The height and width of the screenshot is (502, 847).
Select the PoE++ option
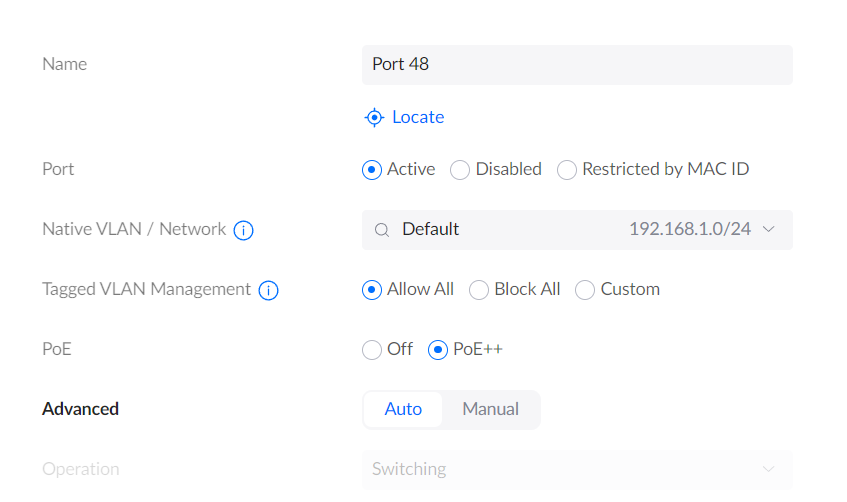tap(438, 350)
